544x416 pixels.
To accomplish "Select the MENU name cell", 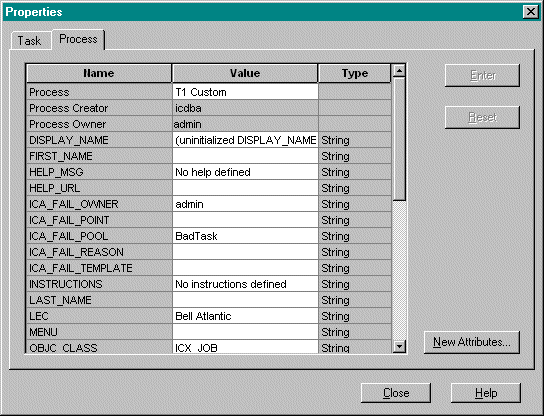I will tap(99, 332).
